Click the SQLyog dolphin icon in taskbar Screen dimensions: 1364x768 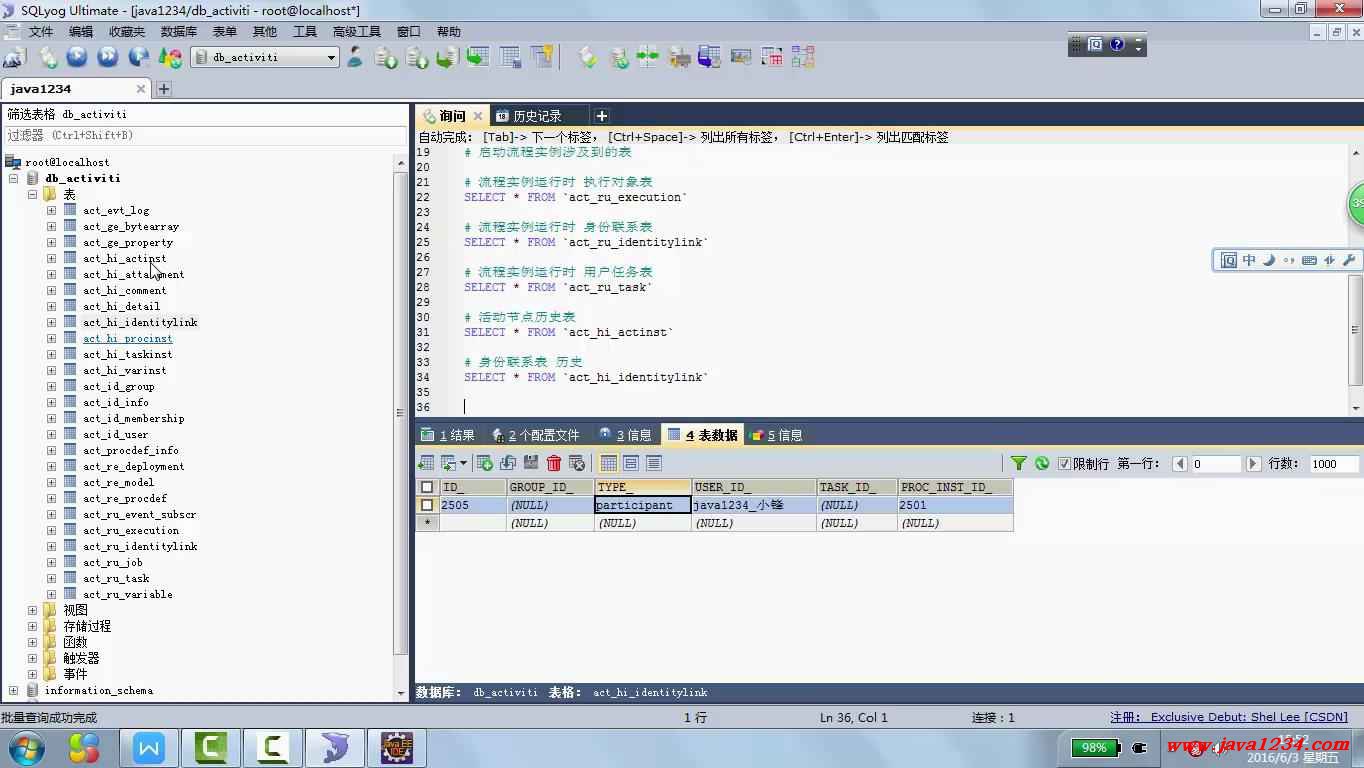point(335,747)
